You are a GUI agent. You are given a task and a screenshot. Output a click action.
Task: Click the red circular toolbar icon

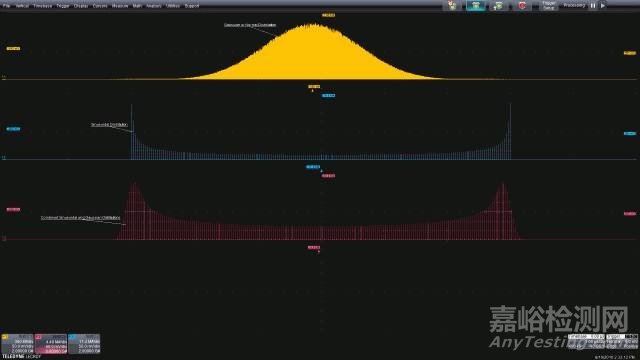click(x=522, y=6)
